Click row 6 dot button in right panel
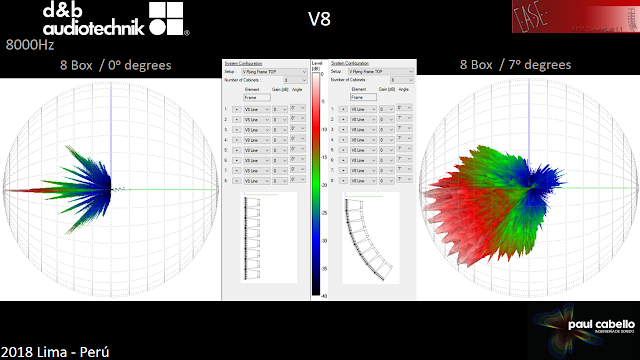 coord(343,160)
